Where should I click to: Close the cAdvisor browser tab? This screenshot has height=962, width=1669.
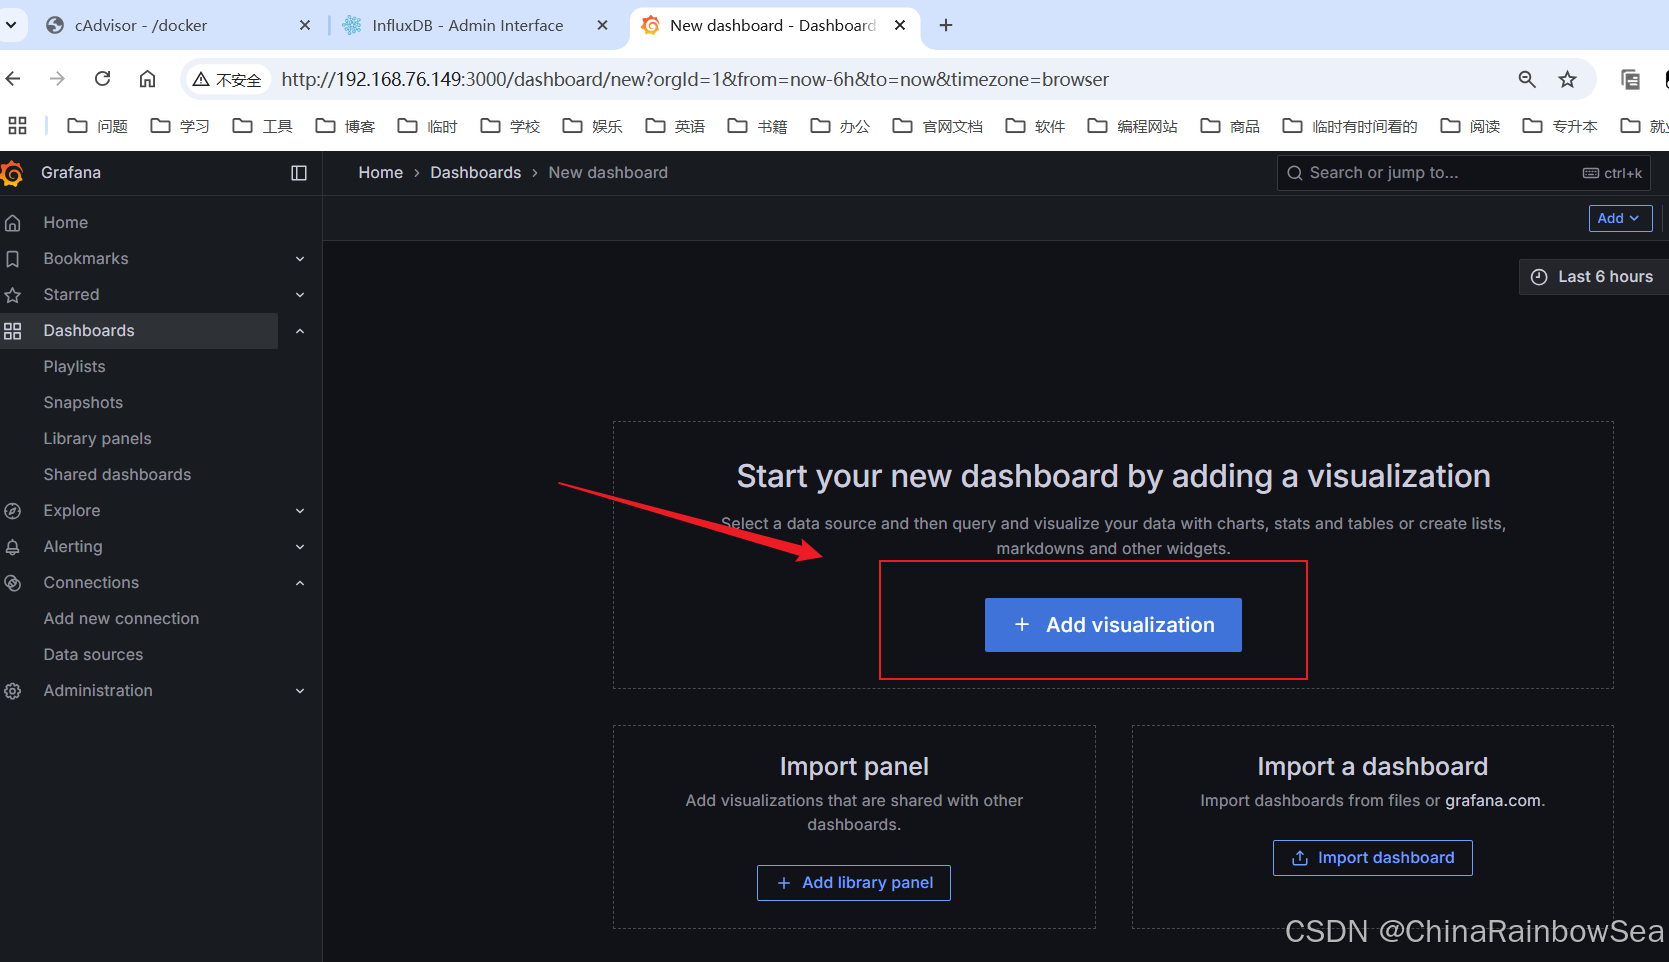[x=305, y=25]
